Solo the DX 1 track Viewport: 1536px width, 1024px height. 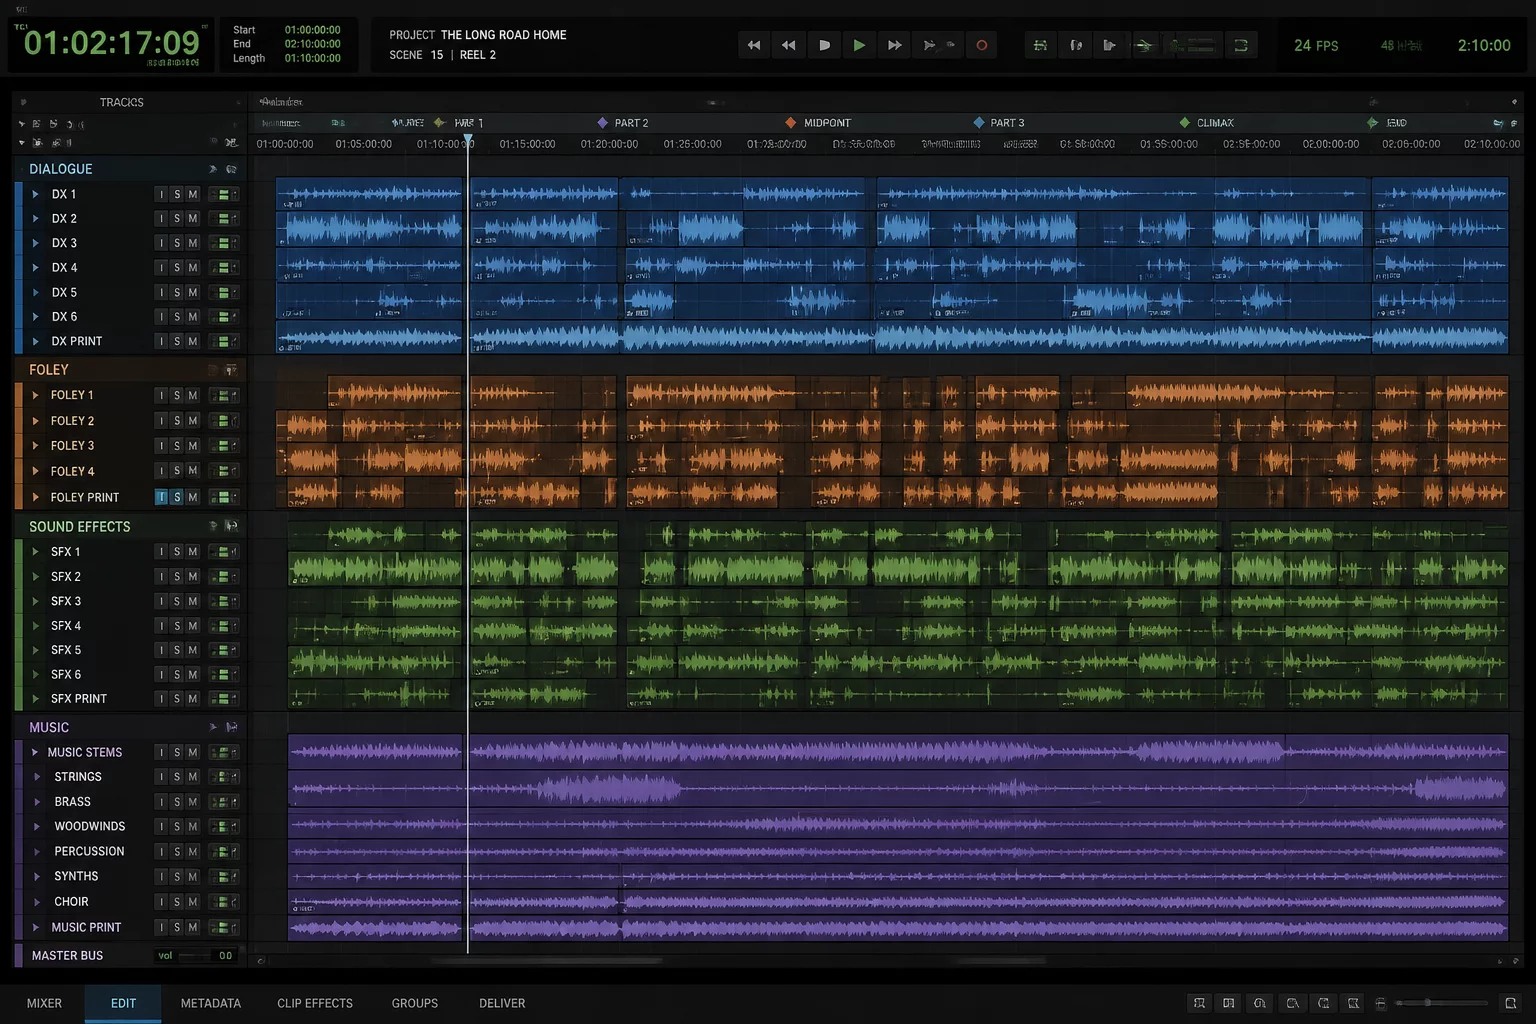177,194
